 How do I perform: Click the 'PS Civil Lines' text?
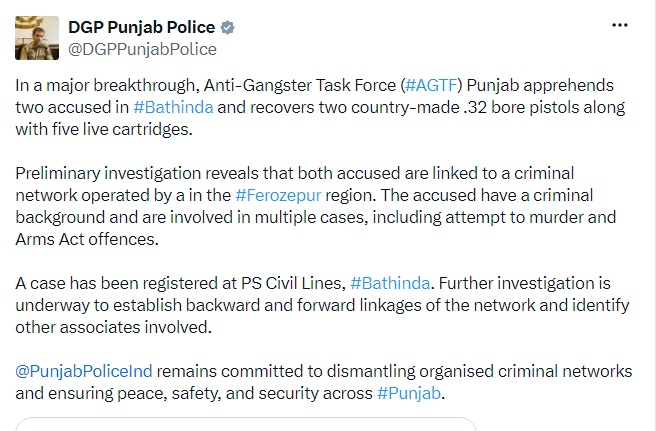point(292,283)
